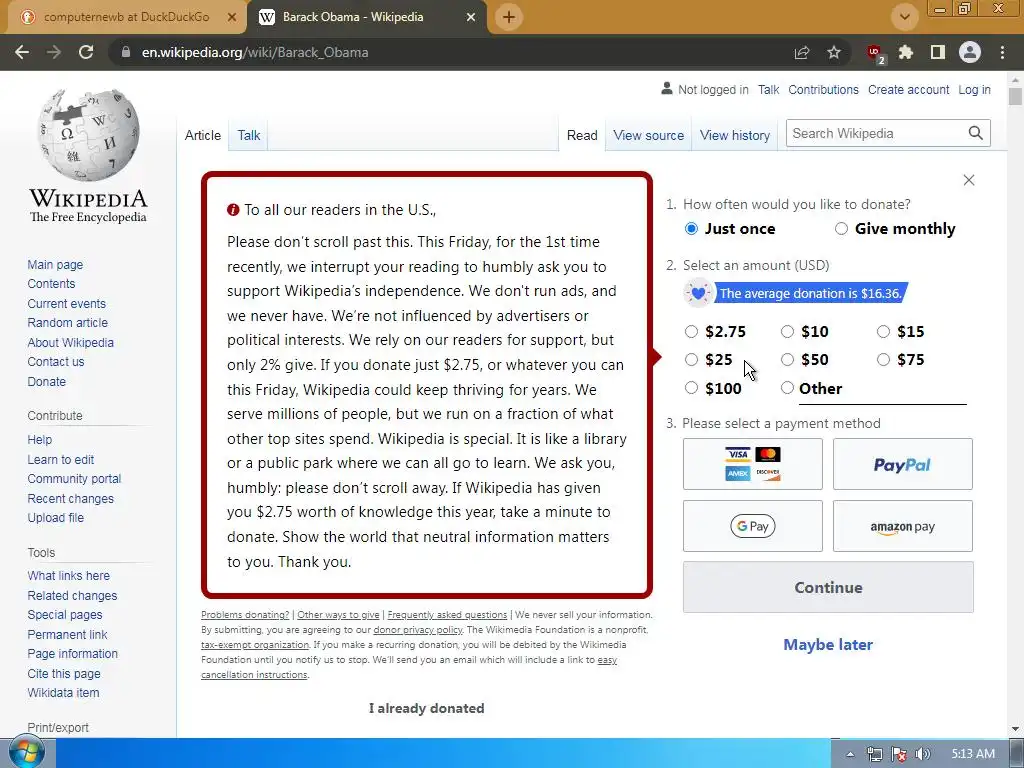The height and width of the screenshot is (768, 1024).
Task: Click the network tray icon
Action: [874, 754]
